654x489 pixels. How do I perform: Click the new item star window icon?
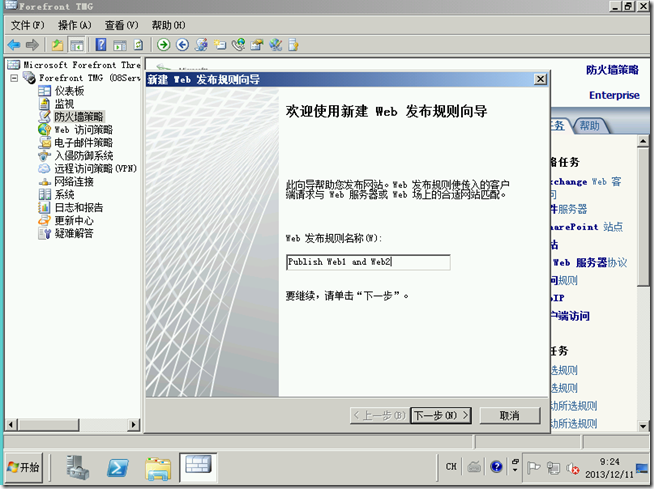click(x=220, y=45)
